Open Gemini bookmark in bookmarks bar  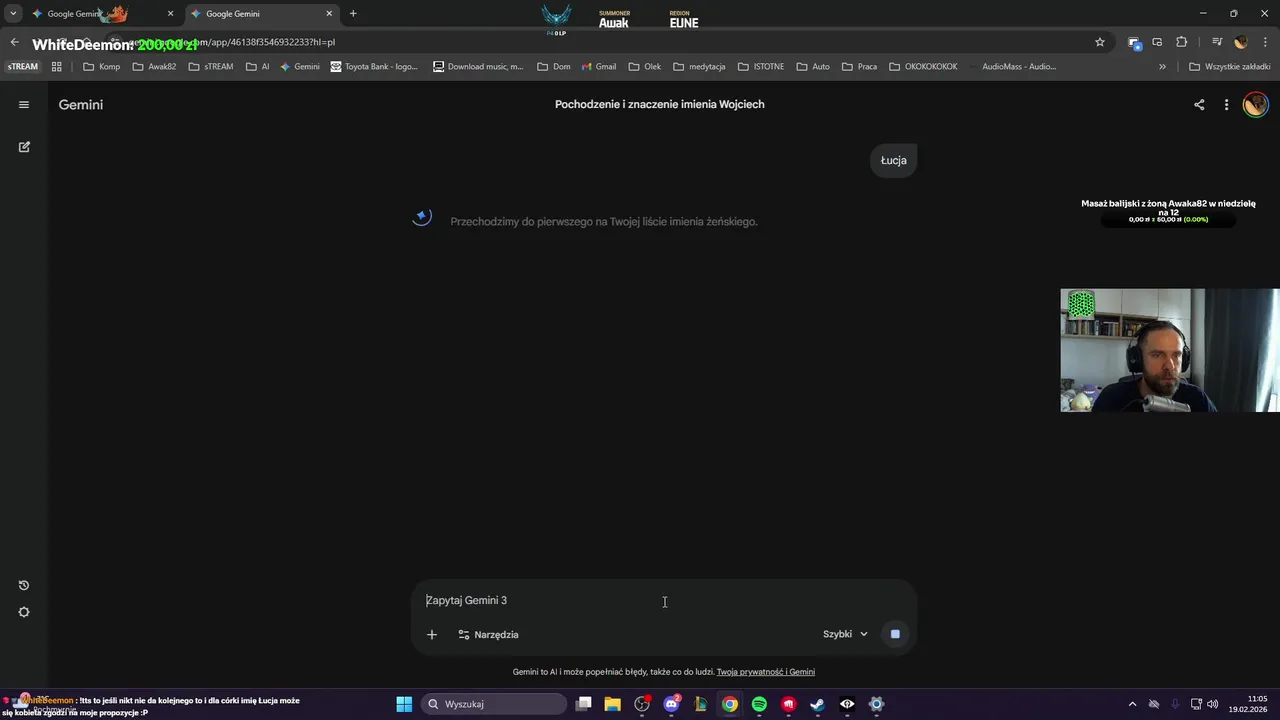[x=300, y=67]
